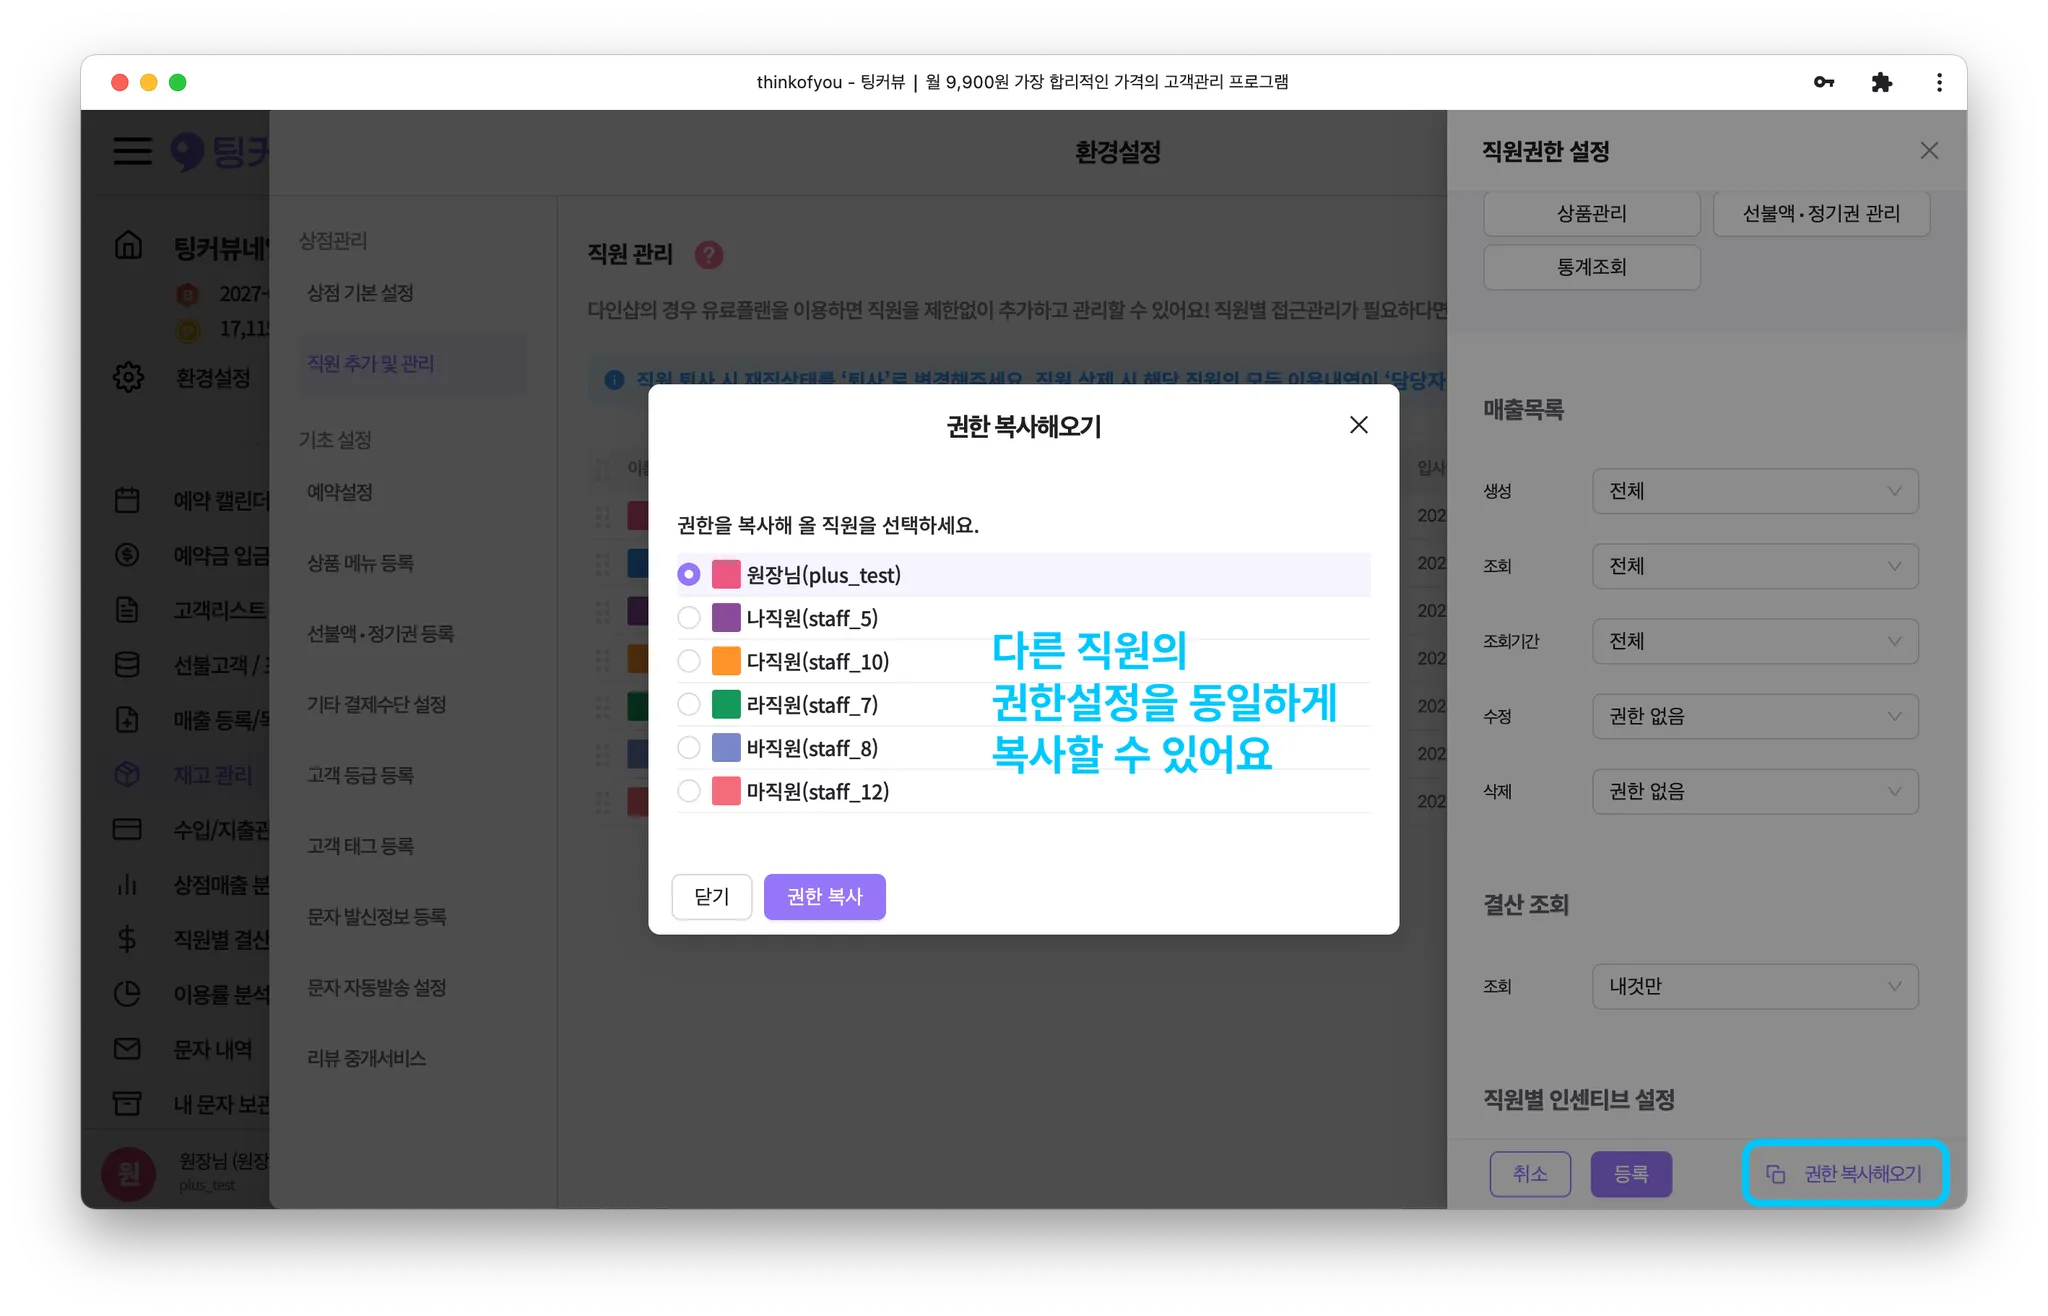
Task: Select the 나직원(staff_5) radio button
Action: (689, 618)
